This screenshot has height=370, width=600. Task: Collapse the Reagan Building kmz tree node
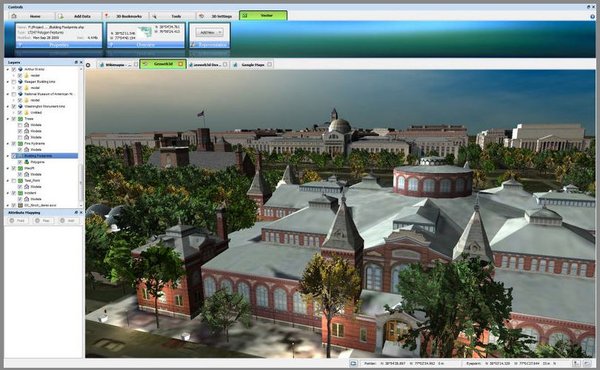point(8,82)
